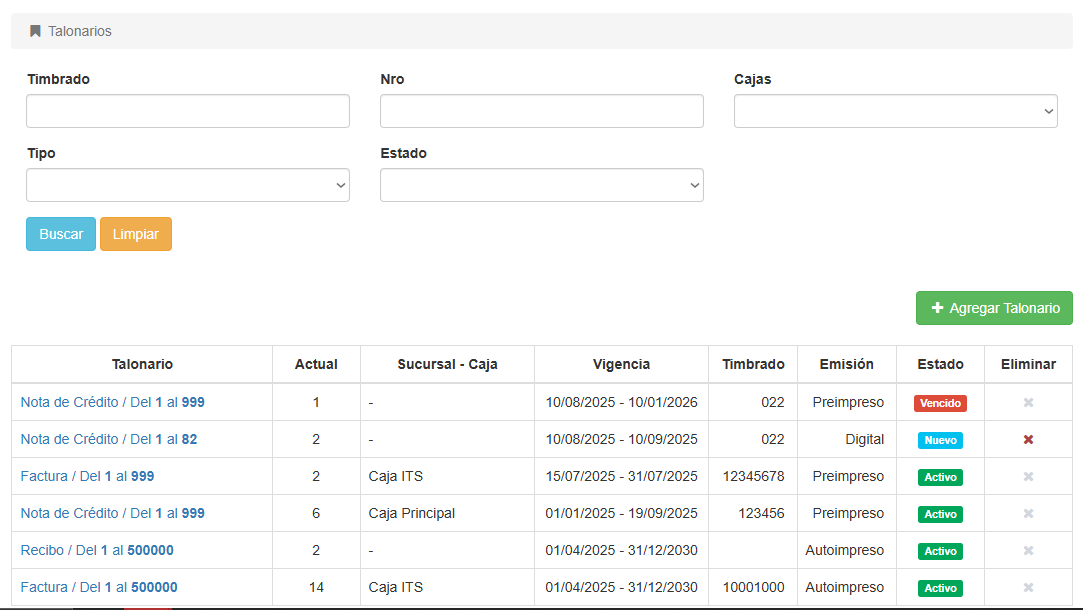Click the green Agregar Talonario button

[994, 308]
